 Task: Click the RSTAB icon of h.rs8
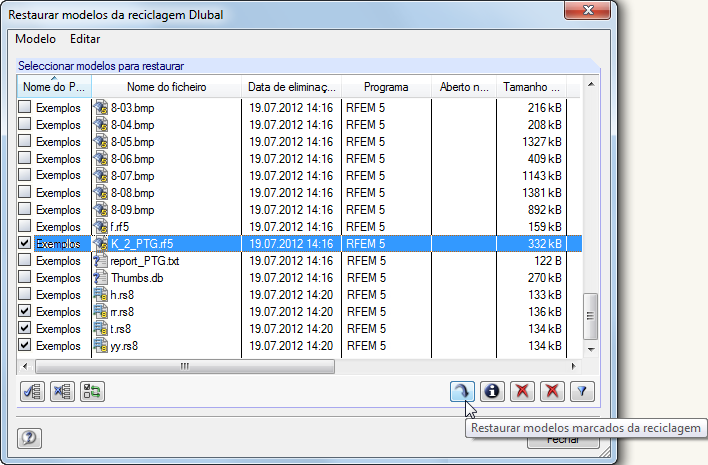(100, 295)
